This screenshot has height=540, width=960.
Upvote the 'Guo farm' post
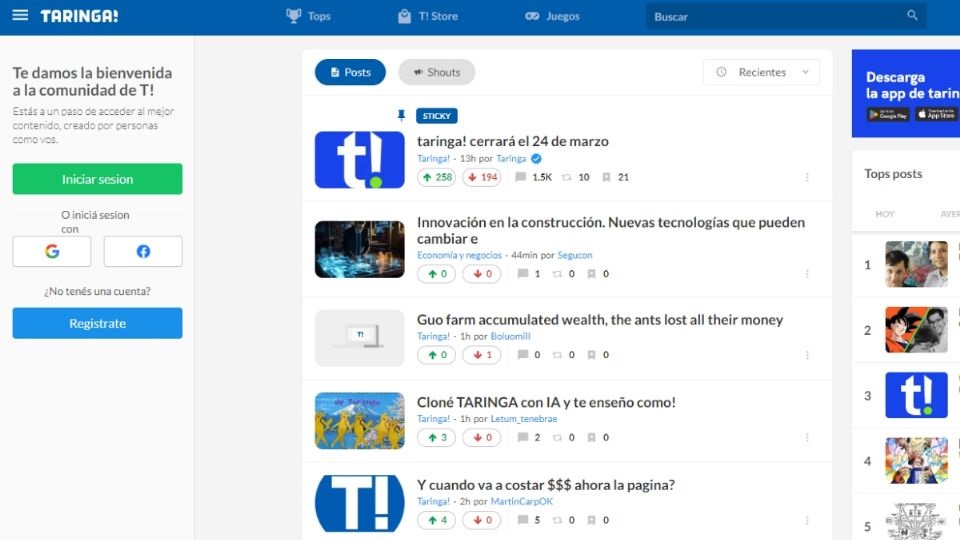coord(437,354)
